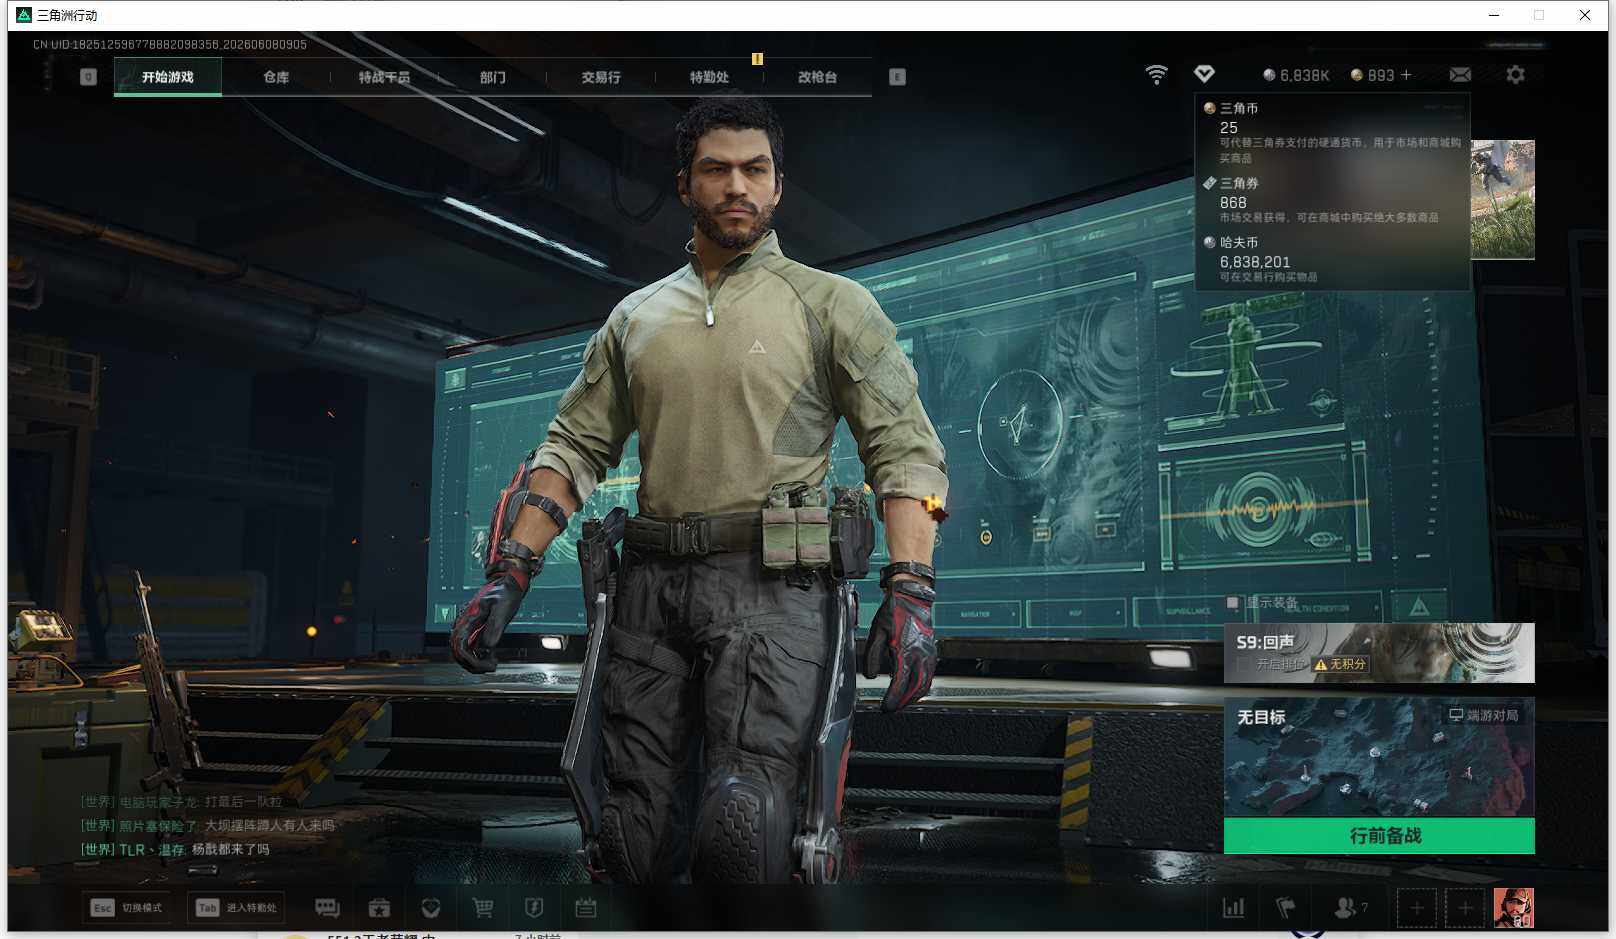
Task: Click the green 行前备战 button
Action: click(1379, 836)
